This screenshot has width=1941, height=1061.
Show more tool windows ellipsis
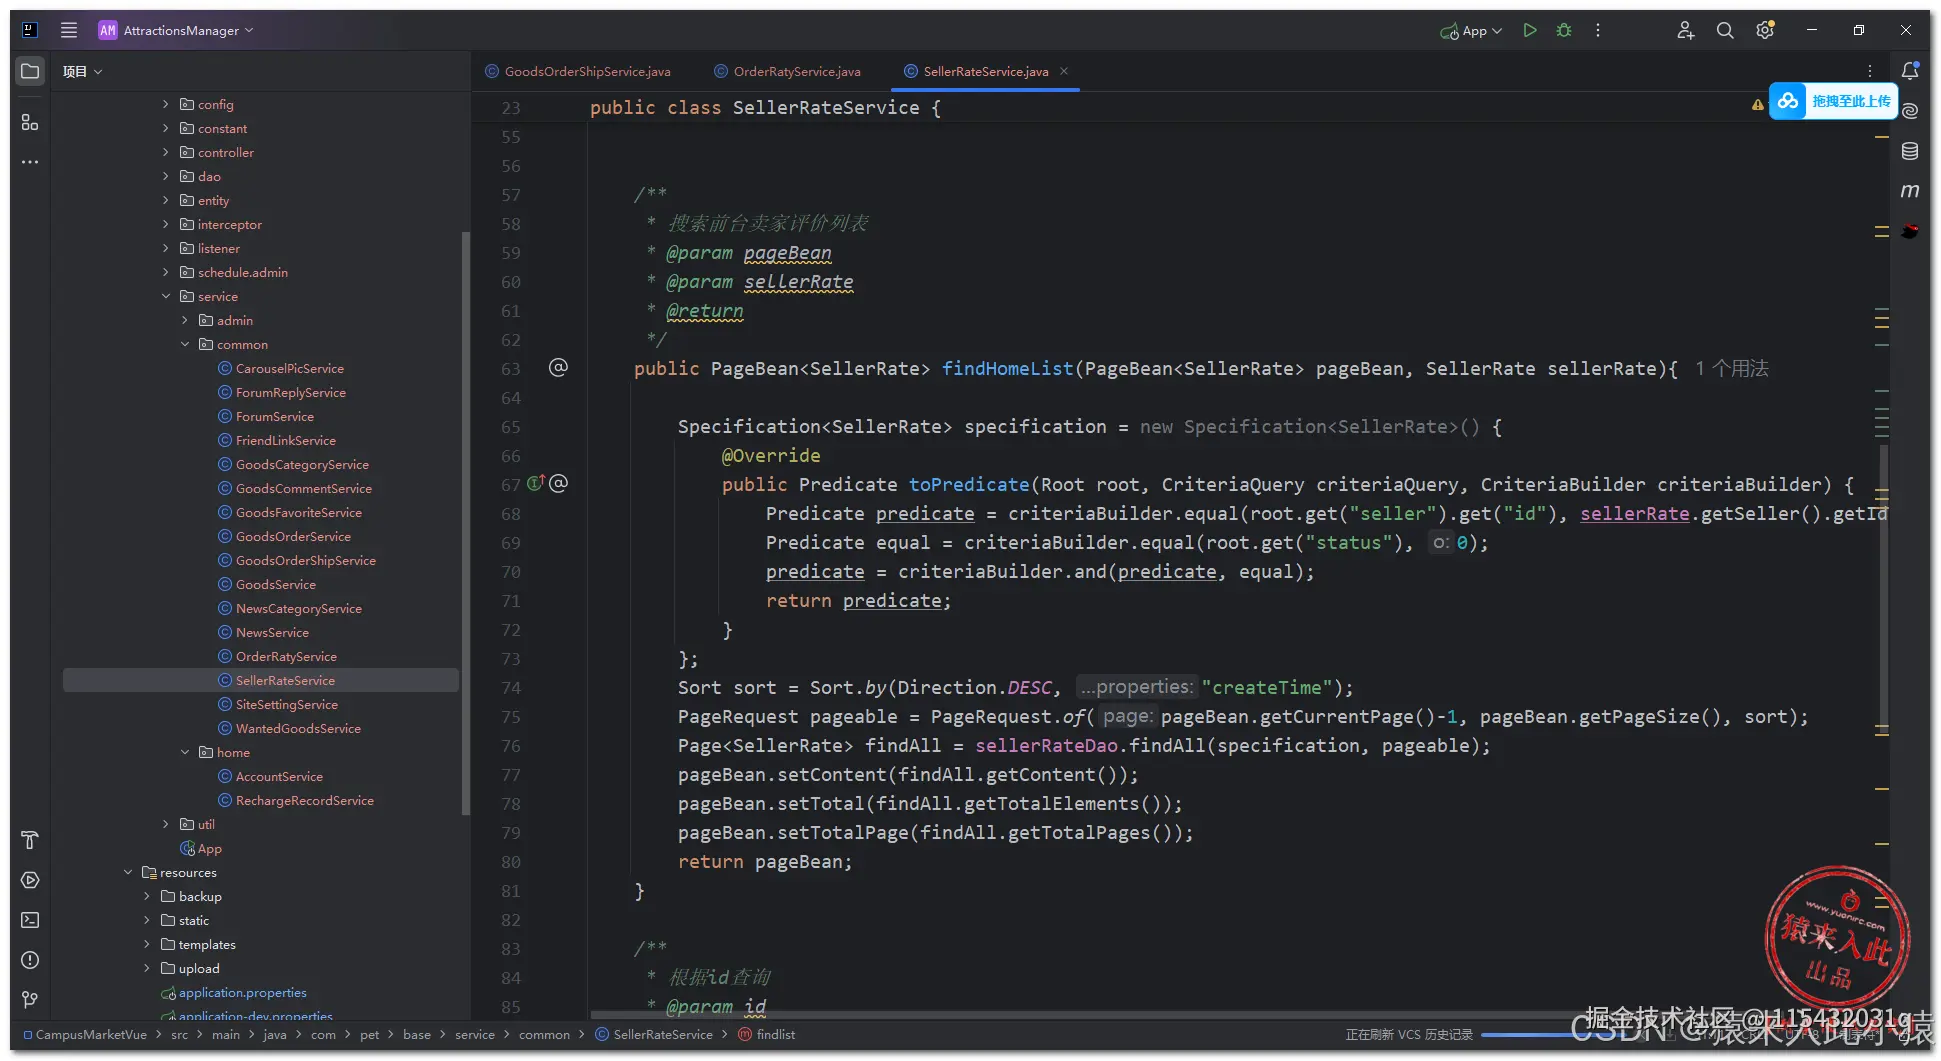(x=30, y=162)
